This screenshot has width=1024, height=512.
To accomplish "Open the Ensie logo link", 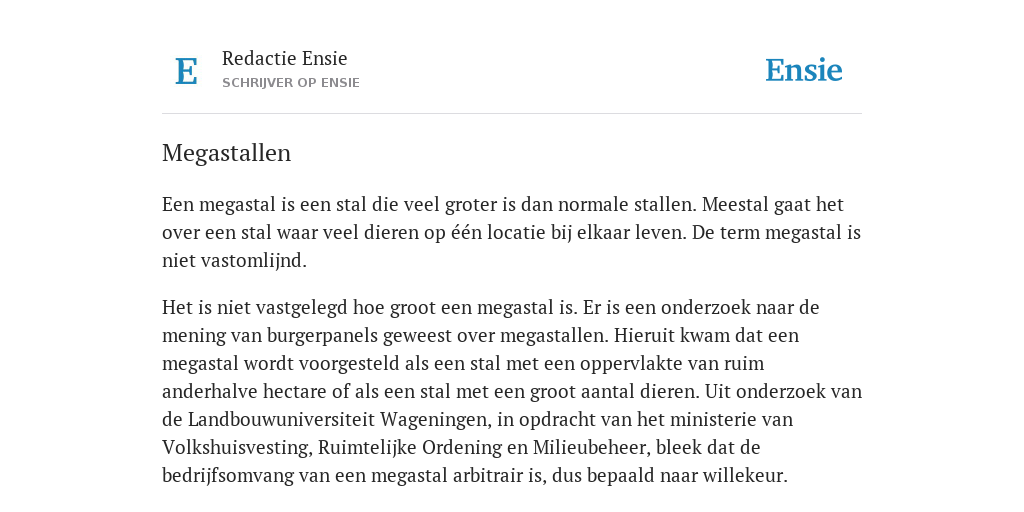I will pyautogui.click(x=803, y=71).
